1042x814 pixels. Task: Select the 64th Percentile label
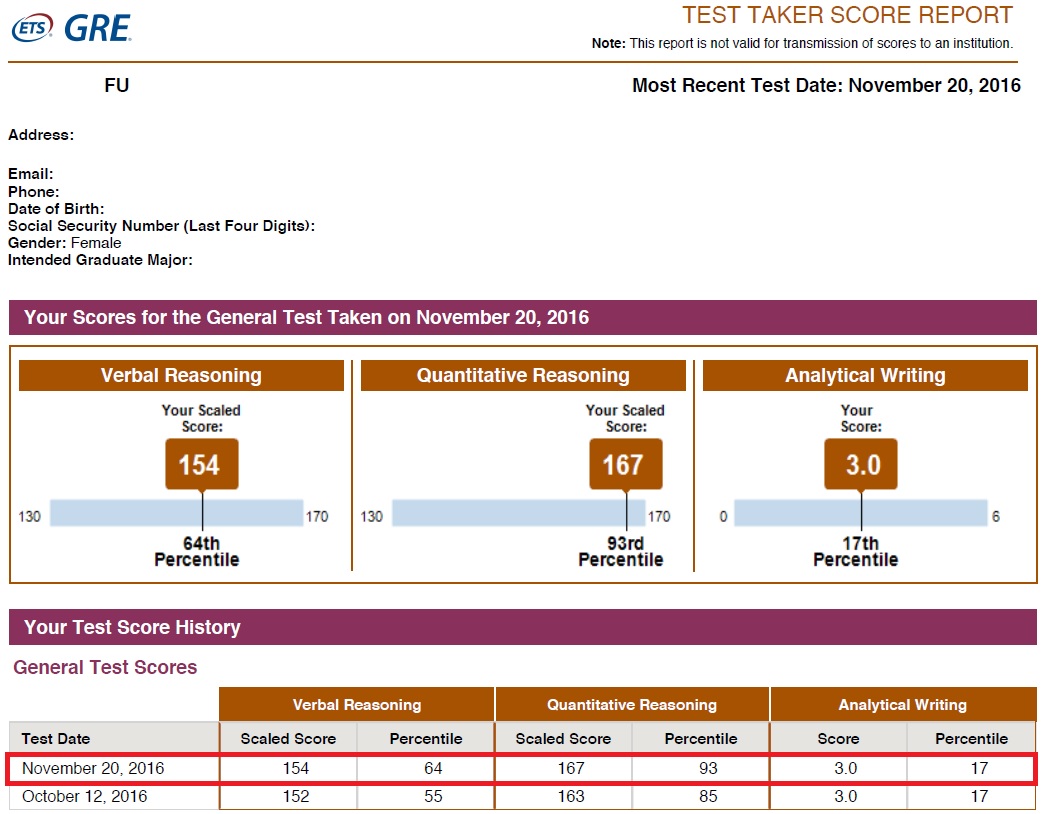point(197,552)
